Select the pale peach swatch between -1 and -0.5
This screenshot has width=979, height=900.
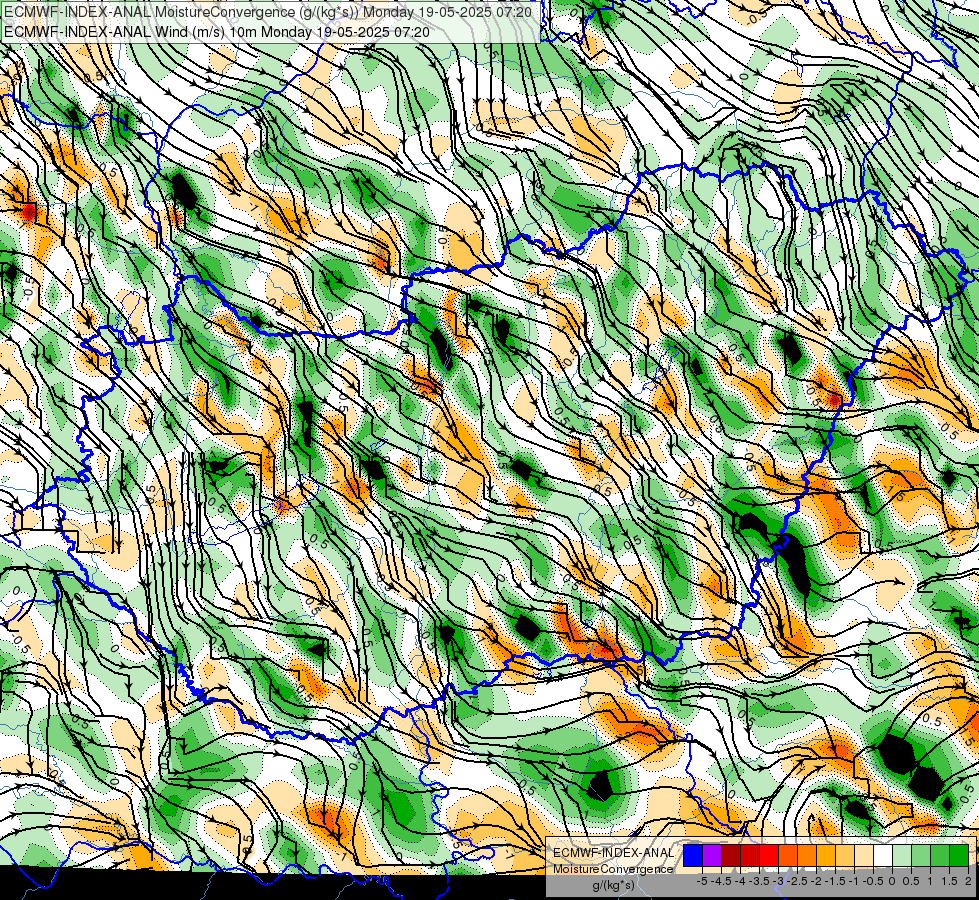(x=864, y=856)
